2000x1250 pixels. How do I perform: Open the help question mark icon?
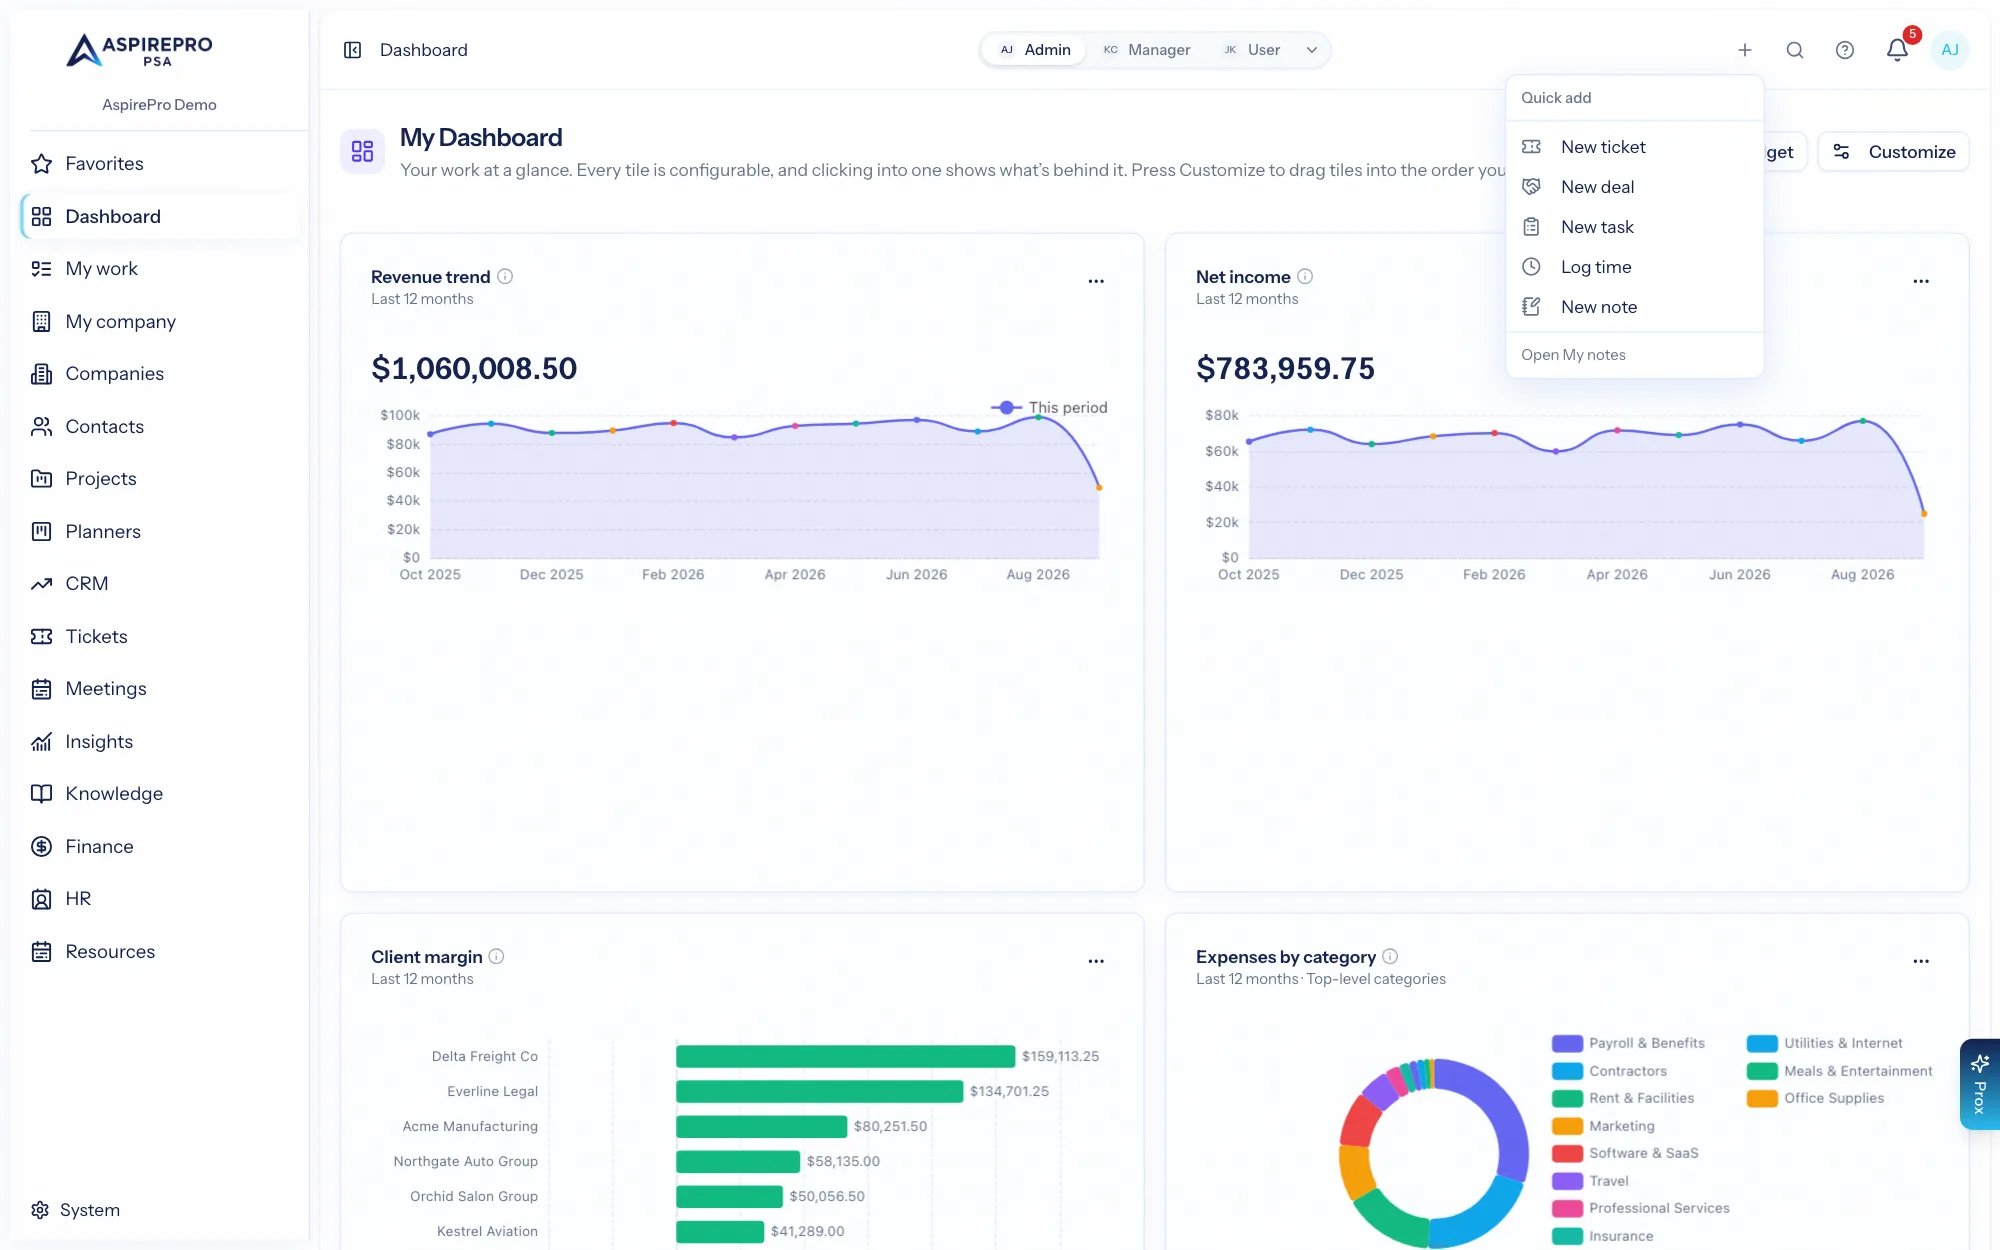[x=1845, y=50]
